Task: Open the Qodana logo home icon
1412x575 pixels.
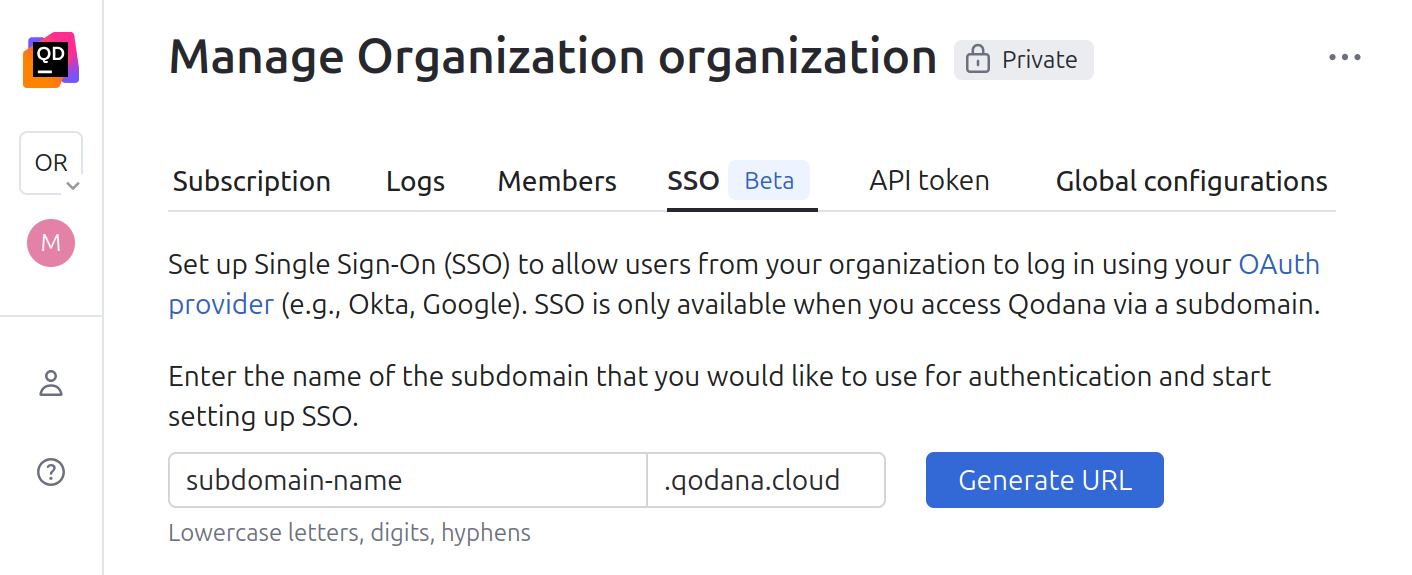Action: point(51,60)
